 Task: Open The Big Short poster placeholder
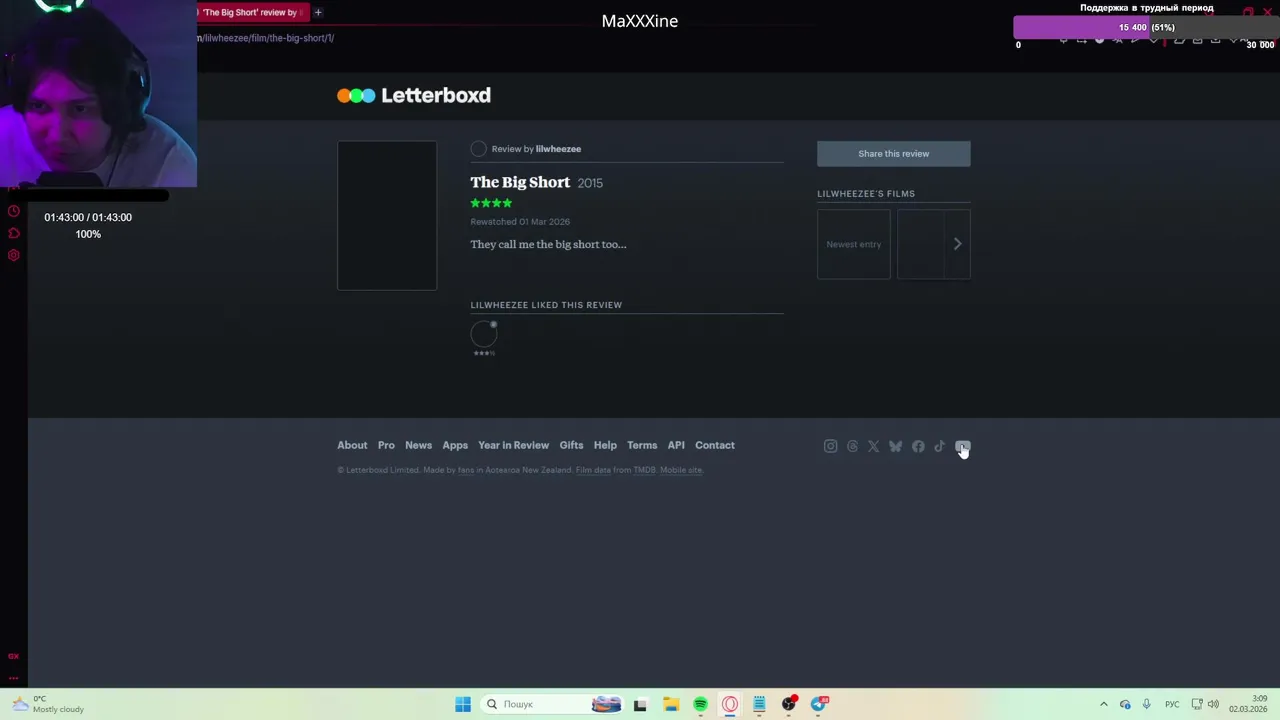click(387, 215)
